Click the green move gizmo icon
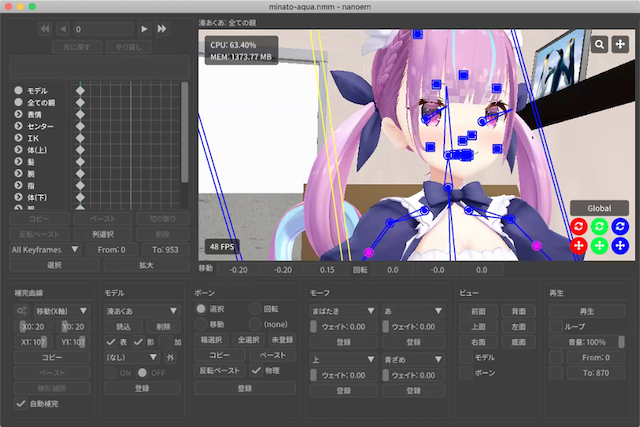 [599, 245]
